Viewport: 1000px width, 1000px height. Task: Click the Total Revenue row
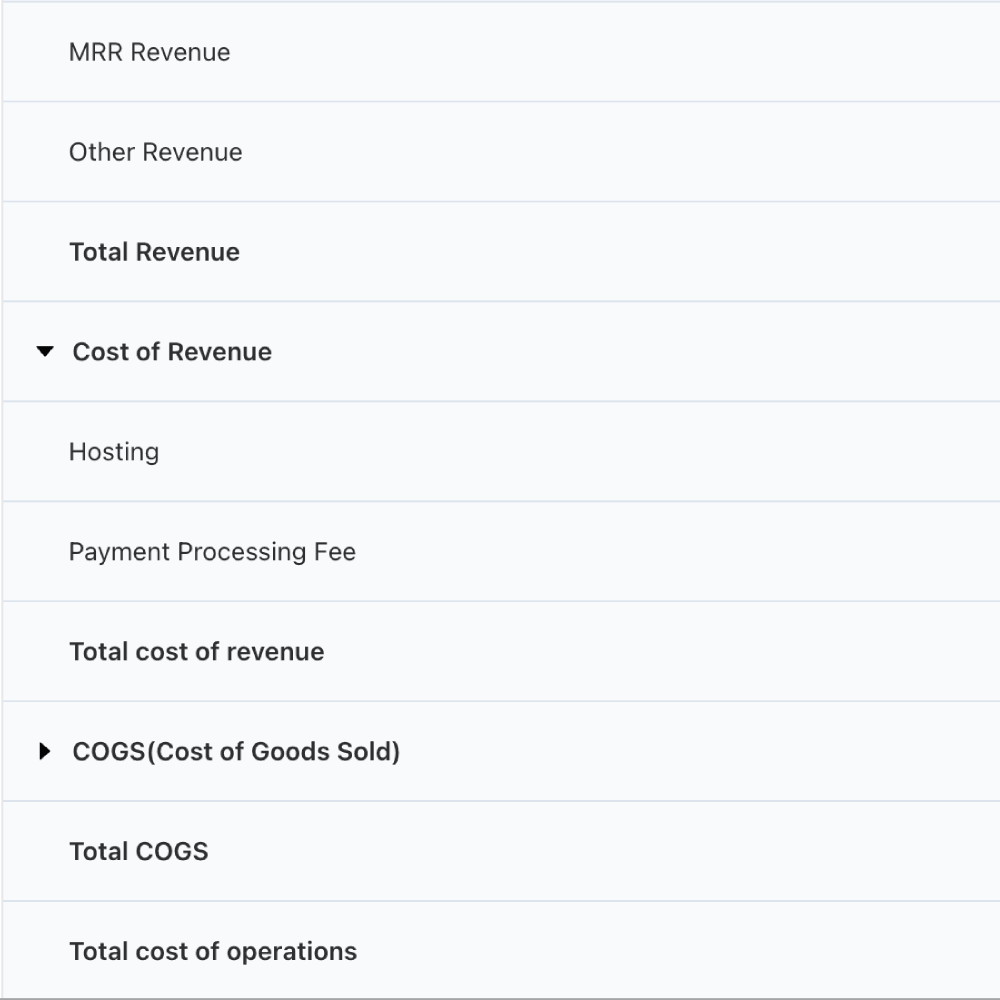pyautogui.click(x=153, y=251)
